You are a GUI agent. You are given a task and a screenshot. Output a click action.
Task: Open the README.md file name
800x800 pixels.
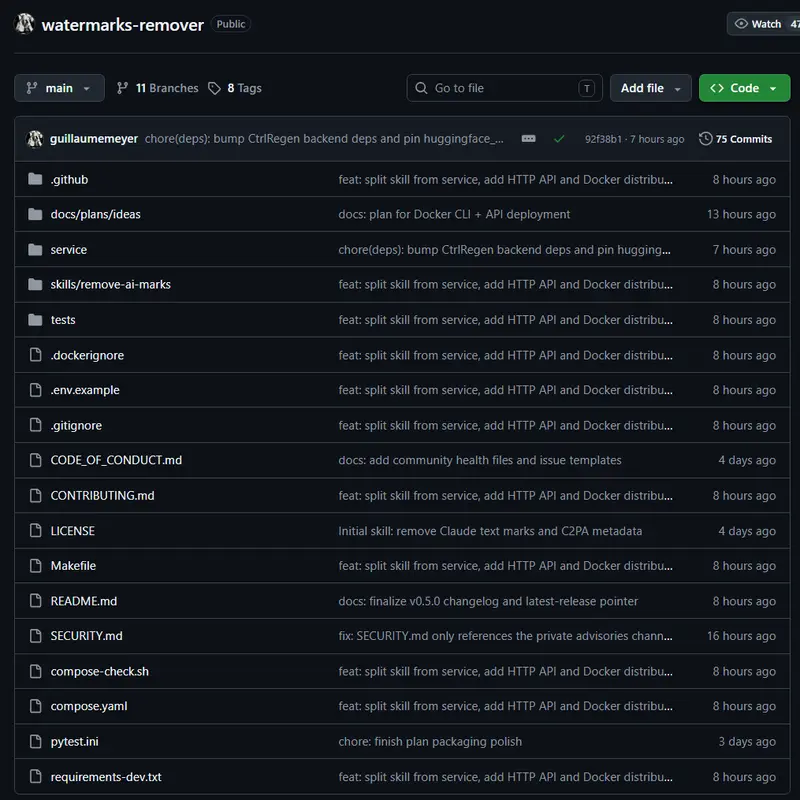84,601
